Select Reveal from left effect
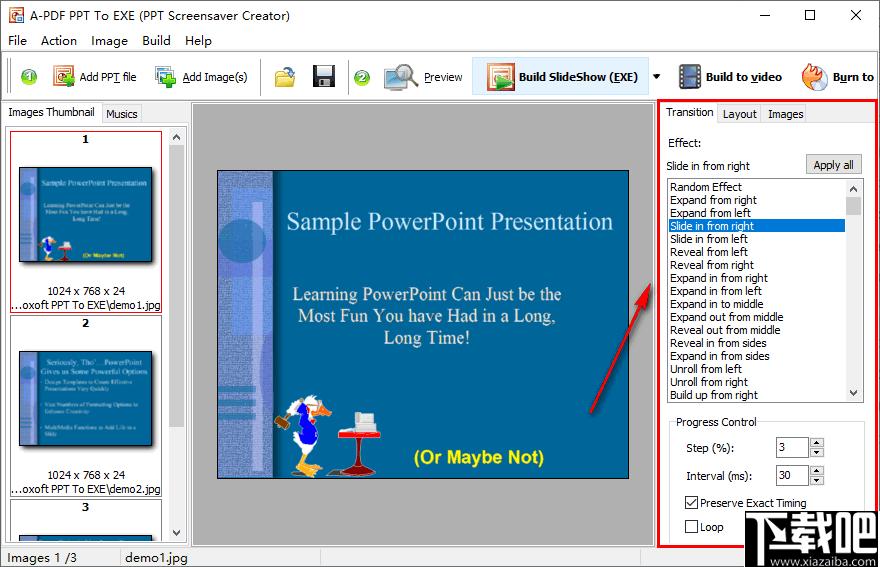This screenshot has height=567, width=880. pyautogui.click(x=757, y=252)
